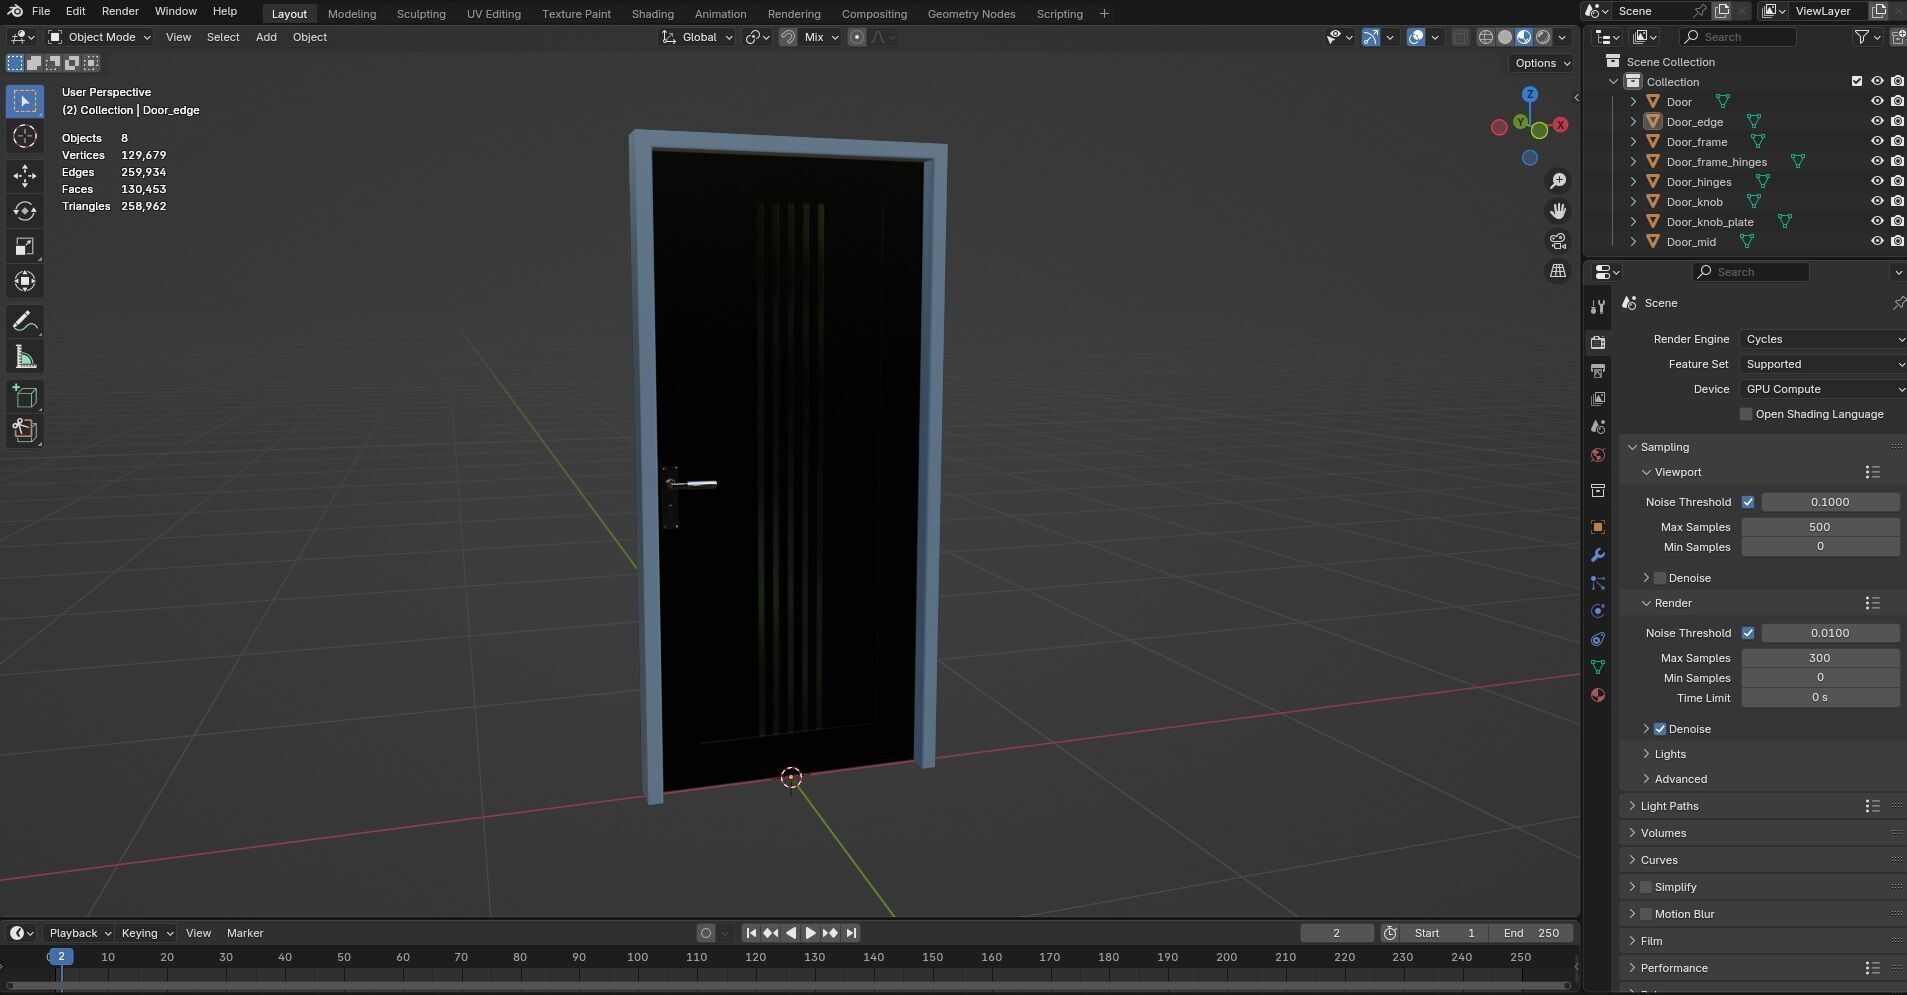Screen dimensions: 1907x995
Task: Switch to the Modeling workspace tab
Action: tap(352, 14)
